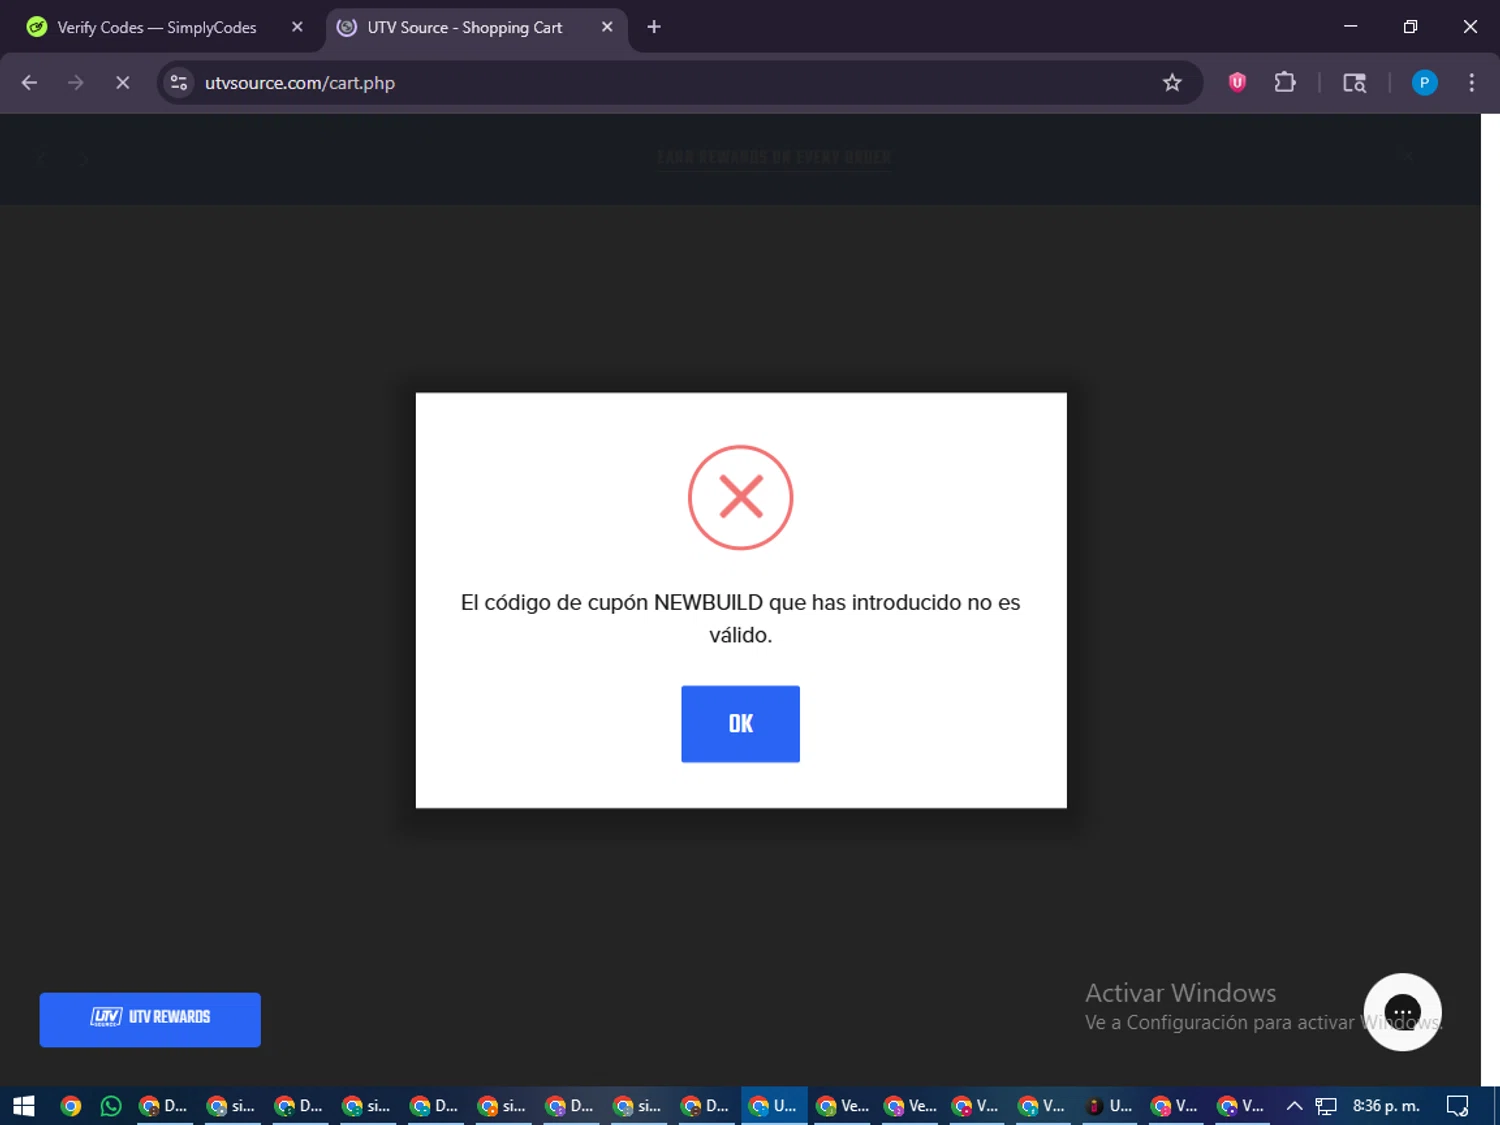Go back to previous page
1500x1125 pixels.
[x=29, y=83]
